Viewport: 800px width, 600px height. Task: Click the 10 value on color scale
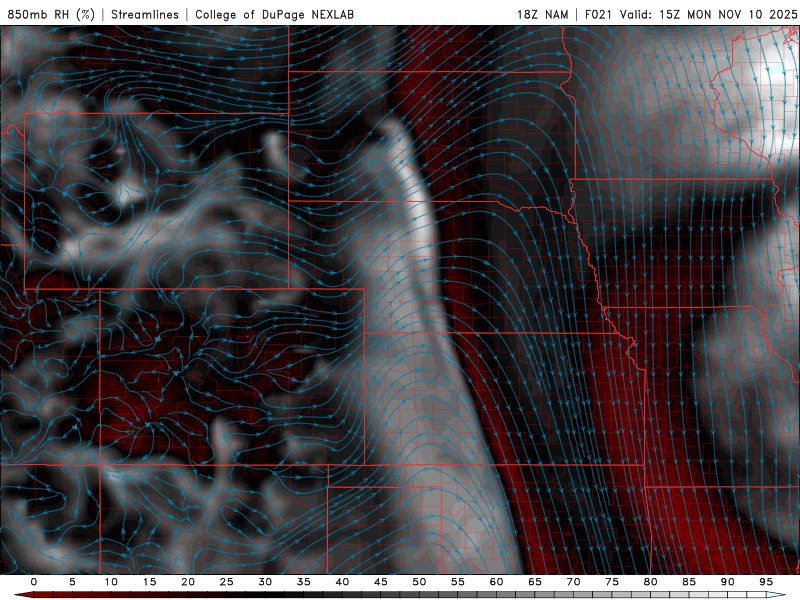111,582
